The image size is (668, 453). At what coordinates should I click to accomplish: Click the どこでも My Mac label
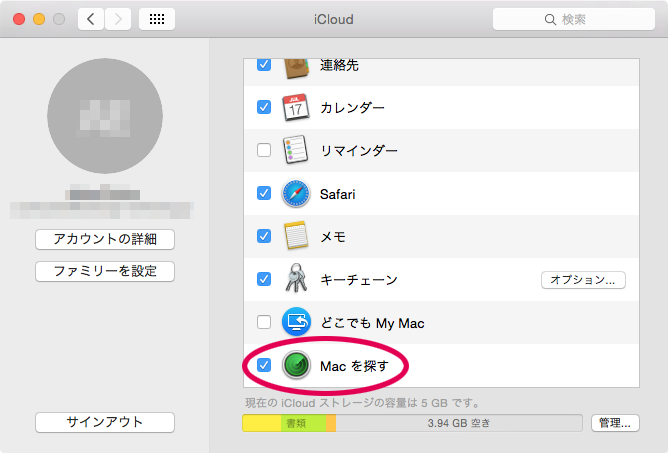(372, 323)
